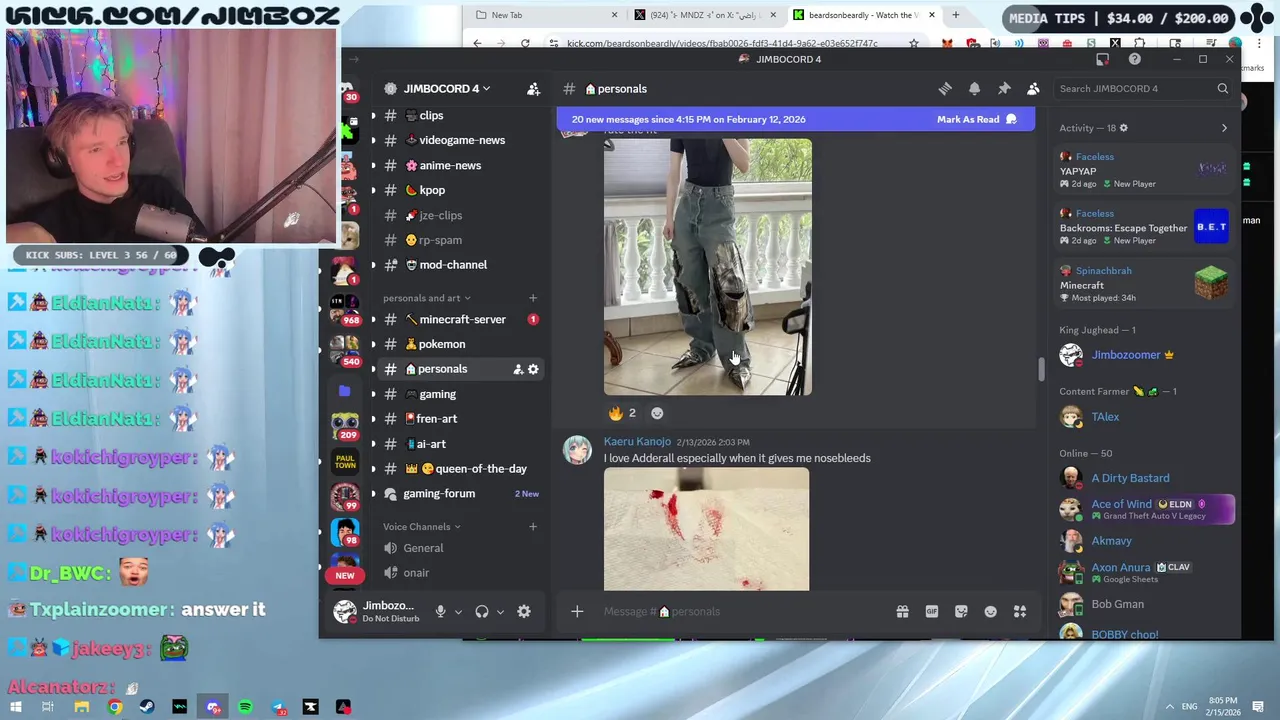Image resolution: width=1280 pixels, height=720 pixels.
Task: Create invite icon on personals channel
Action: [518, 369]
